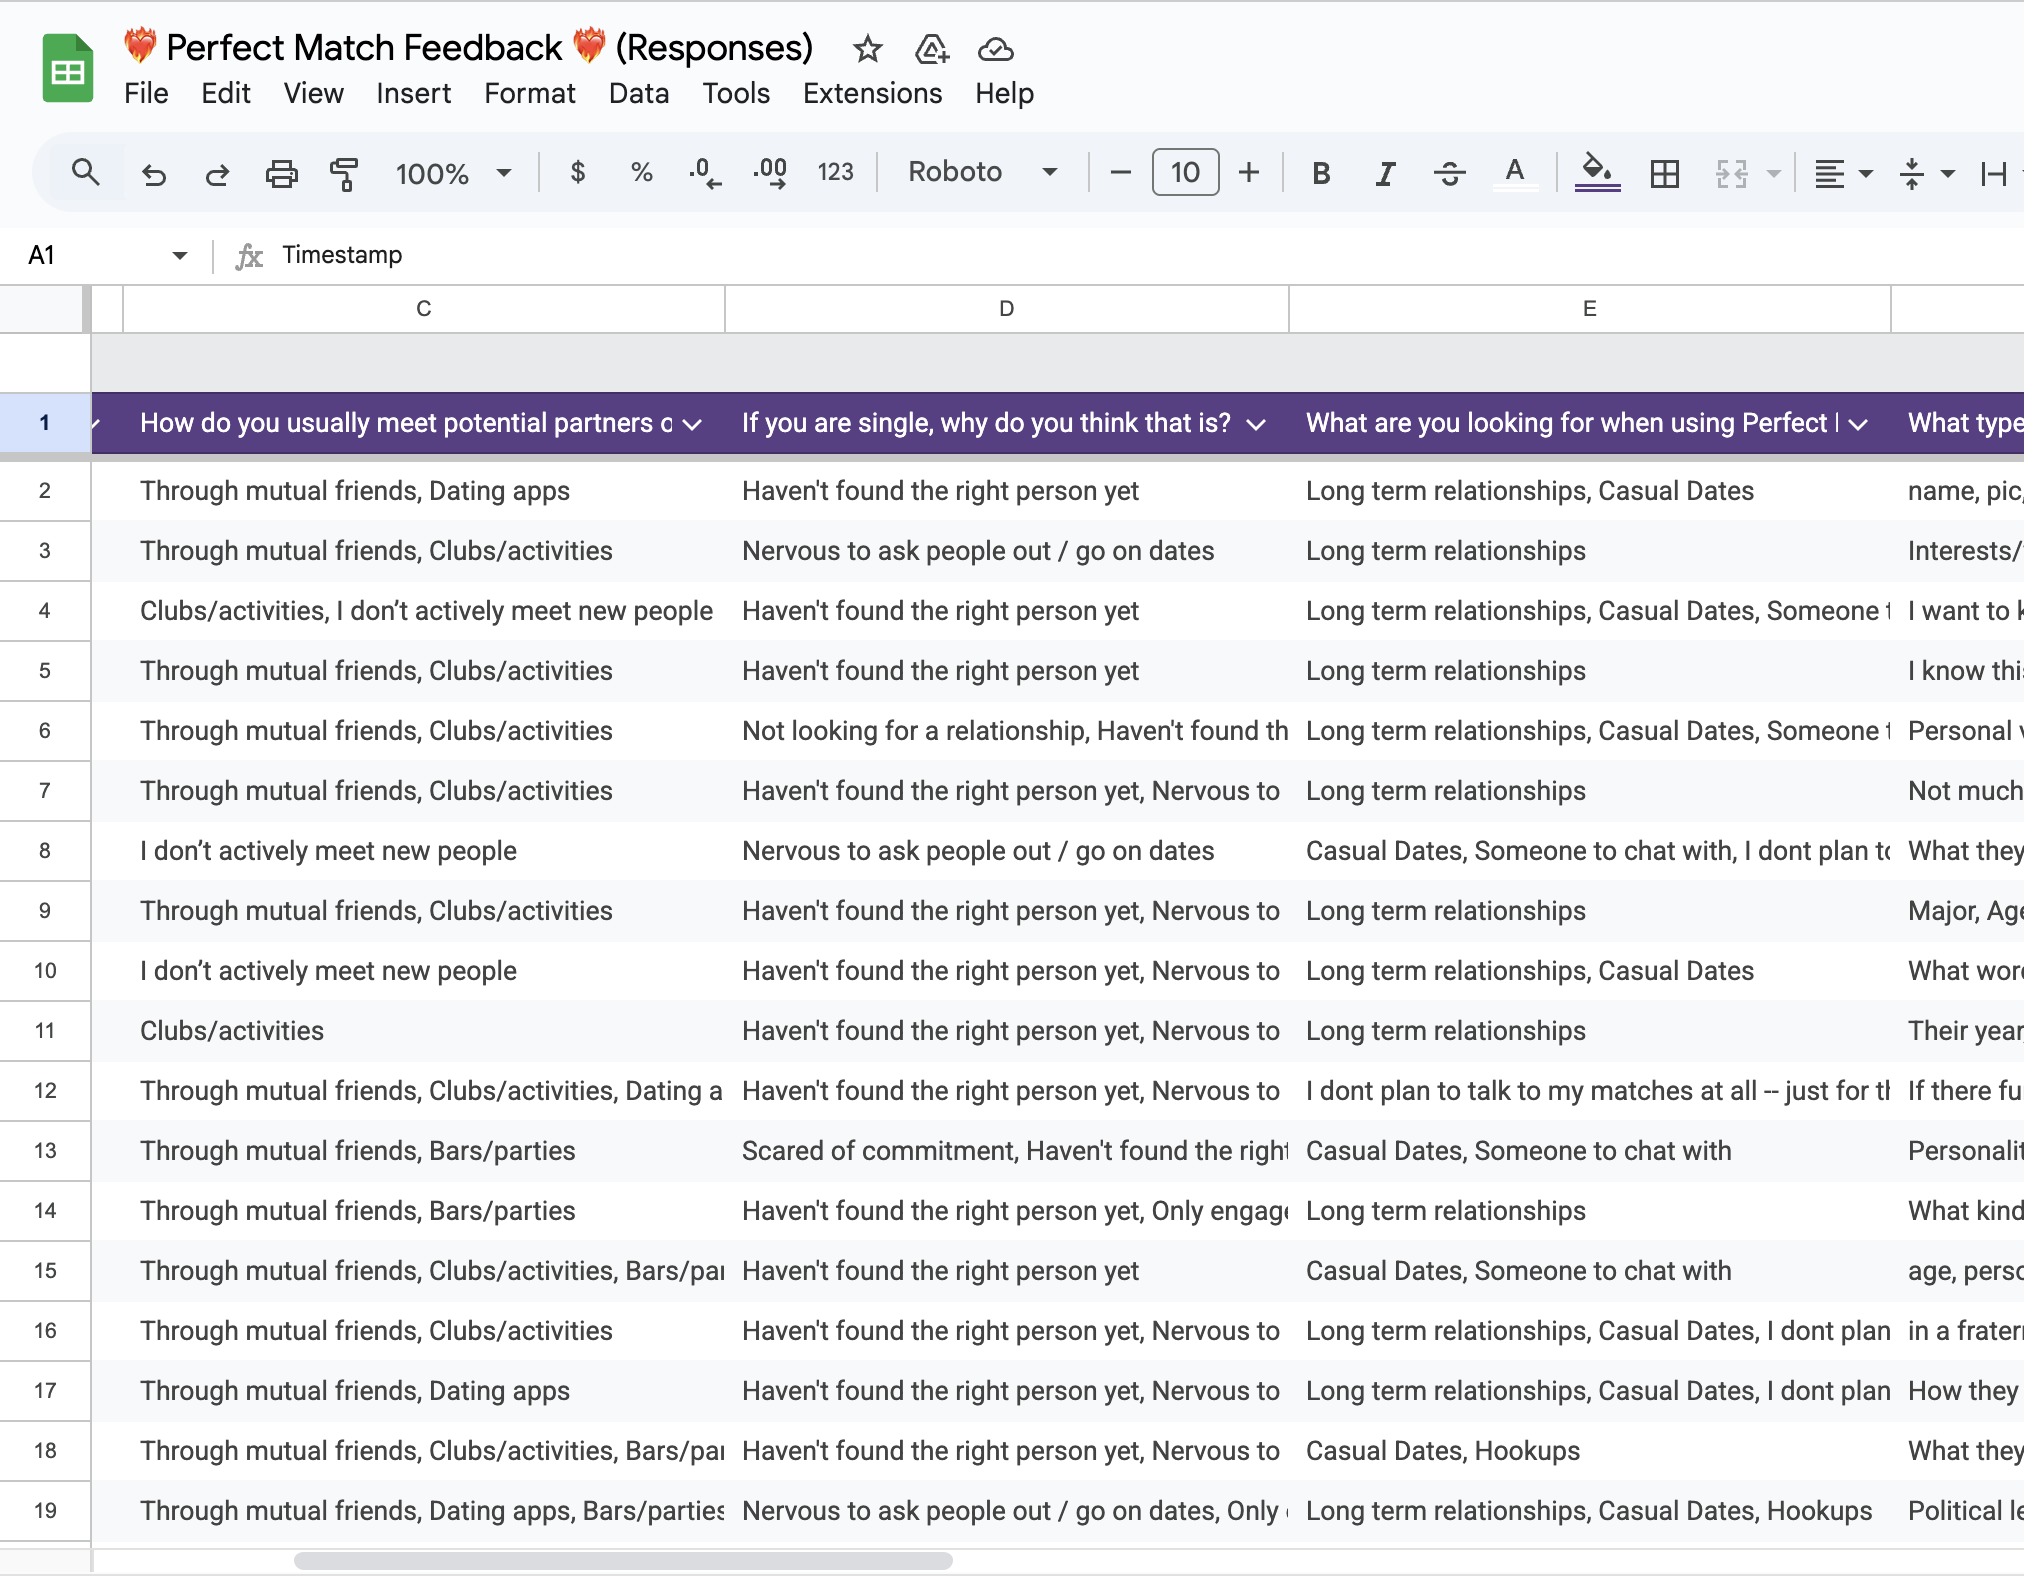The width and height of the screenshot is (2024, 1576).
Task: Decrease decimal places
Action: tap(705, 173)
